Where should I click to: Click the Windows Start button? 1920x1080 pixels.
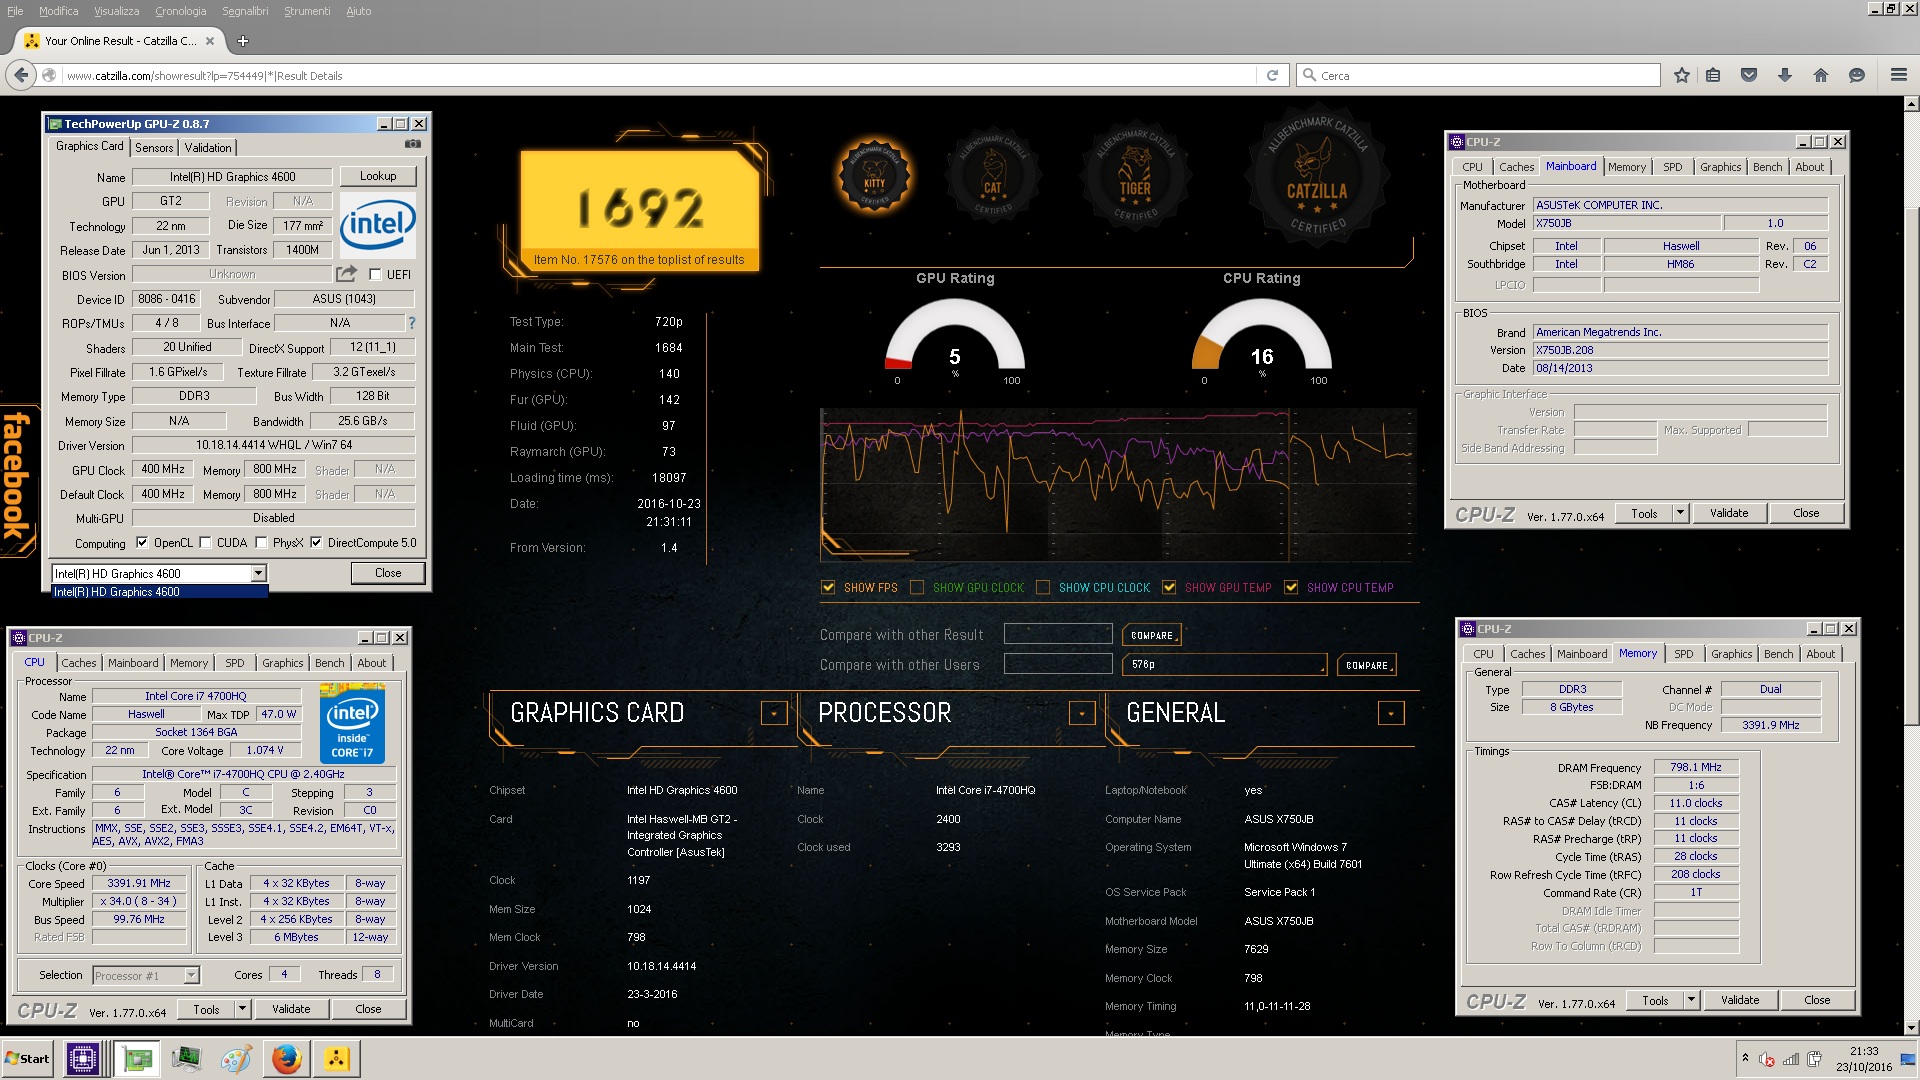coord(28,1059)
